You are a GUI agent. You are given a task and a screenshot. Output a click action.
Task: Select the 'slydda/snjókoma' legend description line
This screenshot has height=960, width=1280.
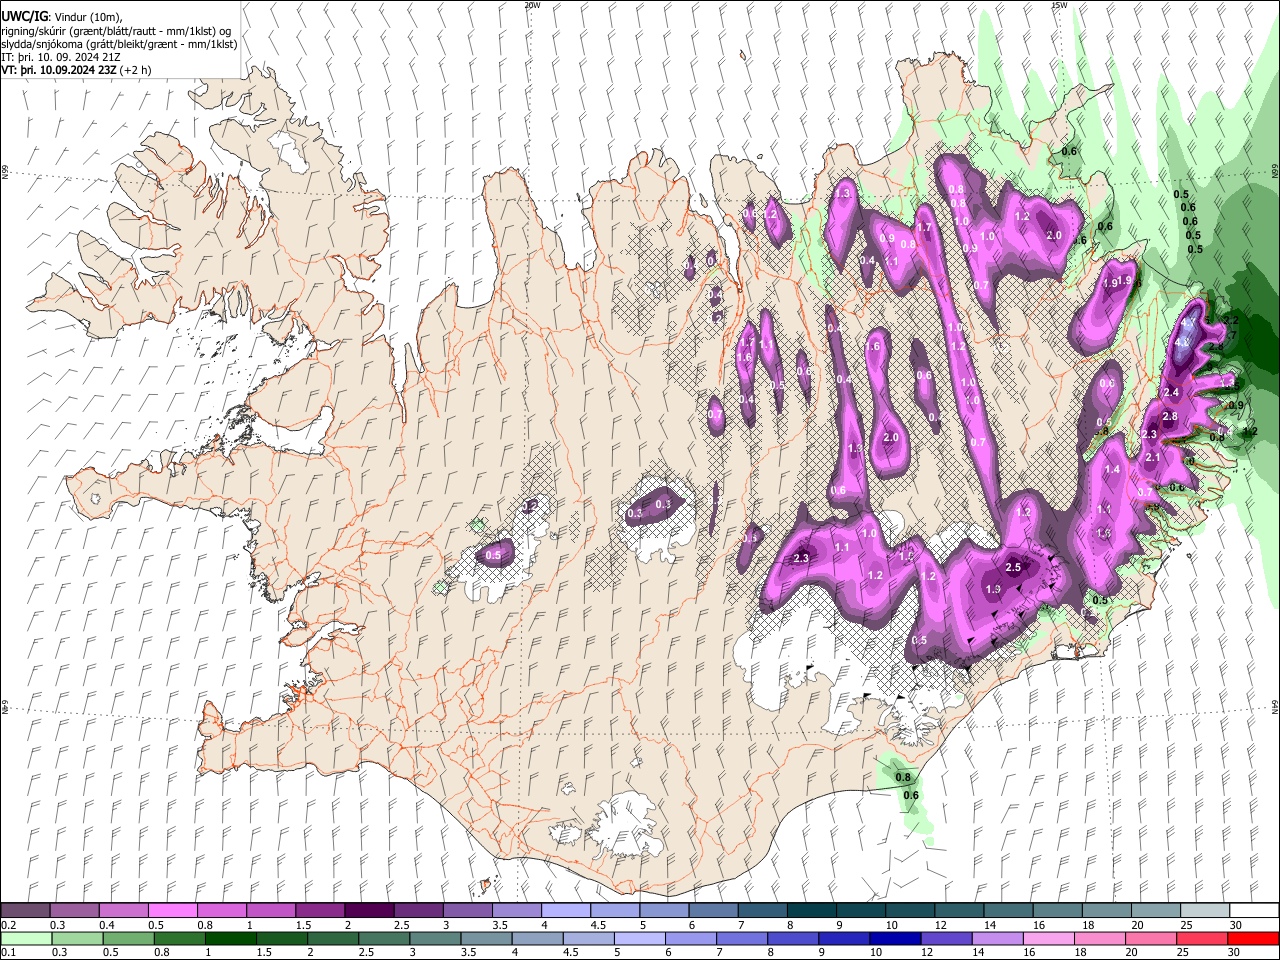[119, 44]
